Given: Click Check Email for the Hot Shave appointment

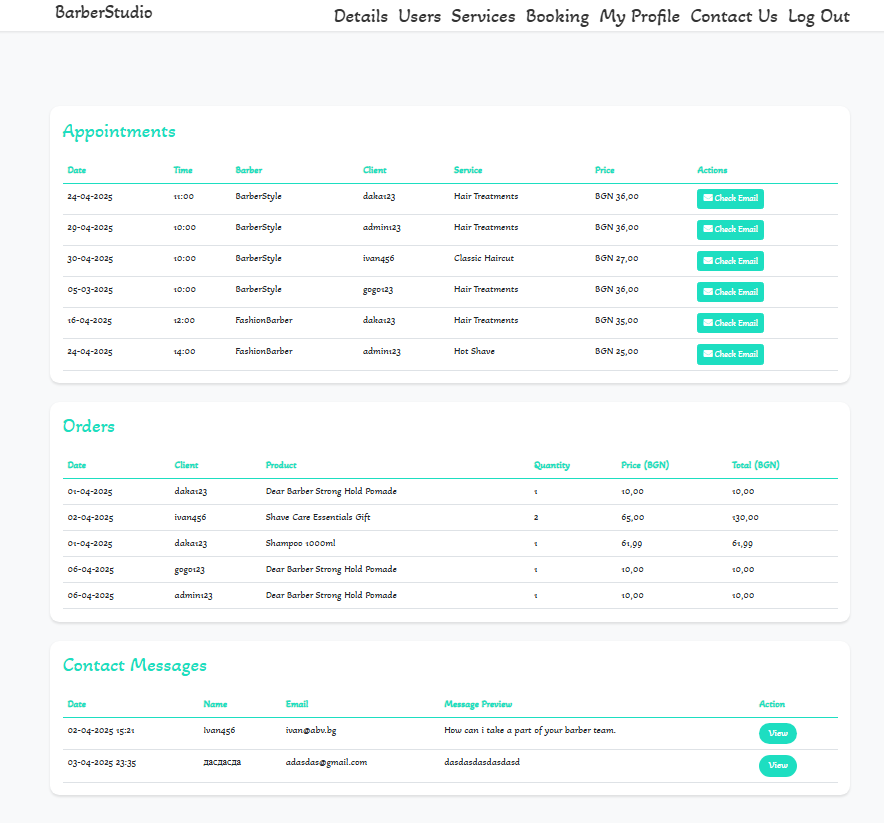Looking at the screenshot, I should [729, 354].
